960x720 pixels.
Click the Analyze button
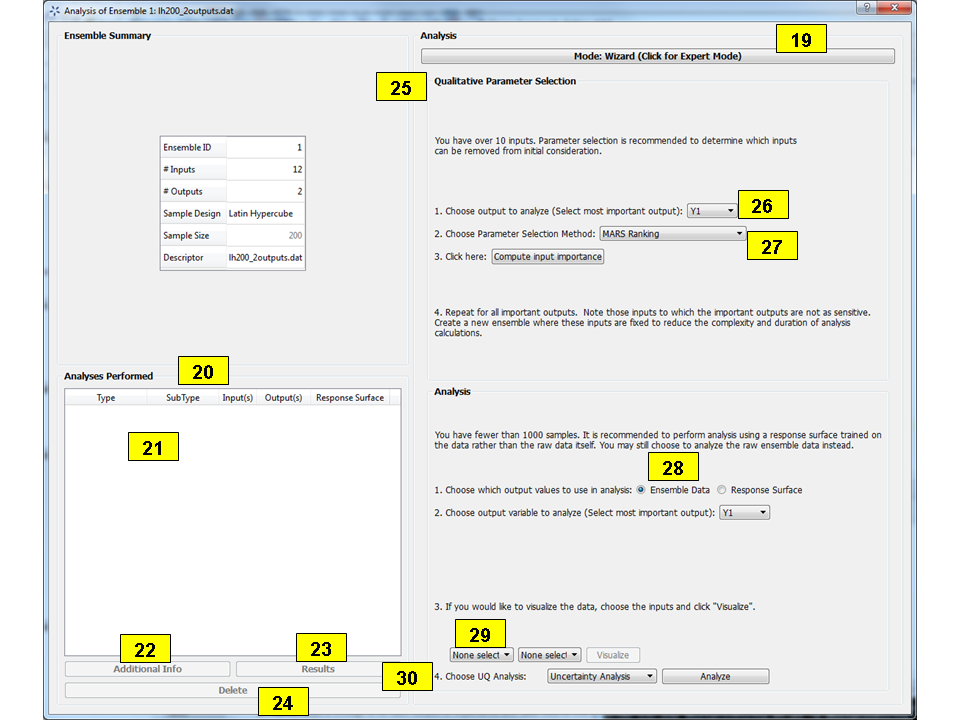715,676
